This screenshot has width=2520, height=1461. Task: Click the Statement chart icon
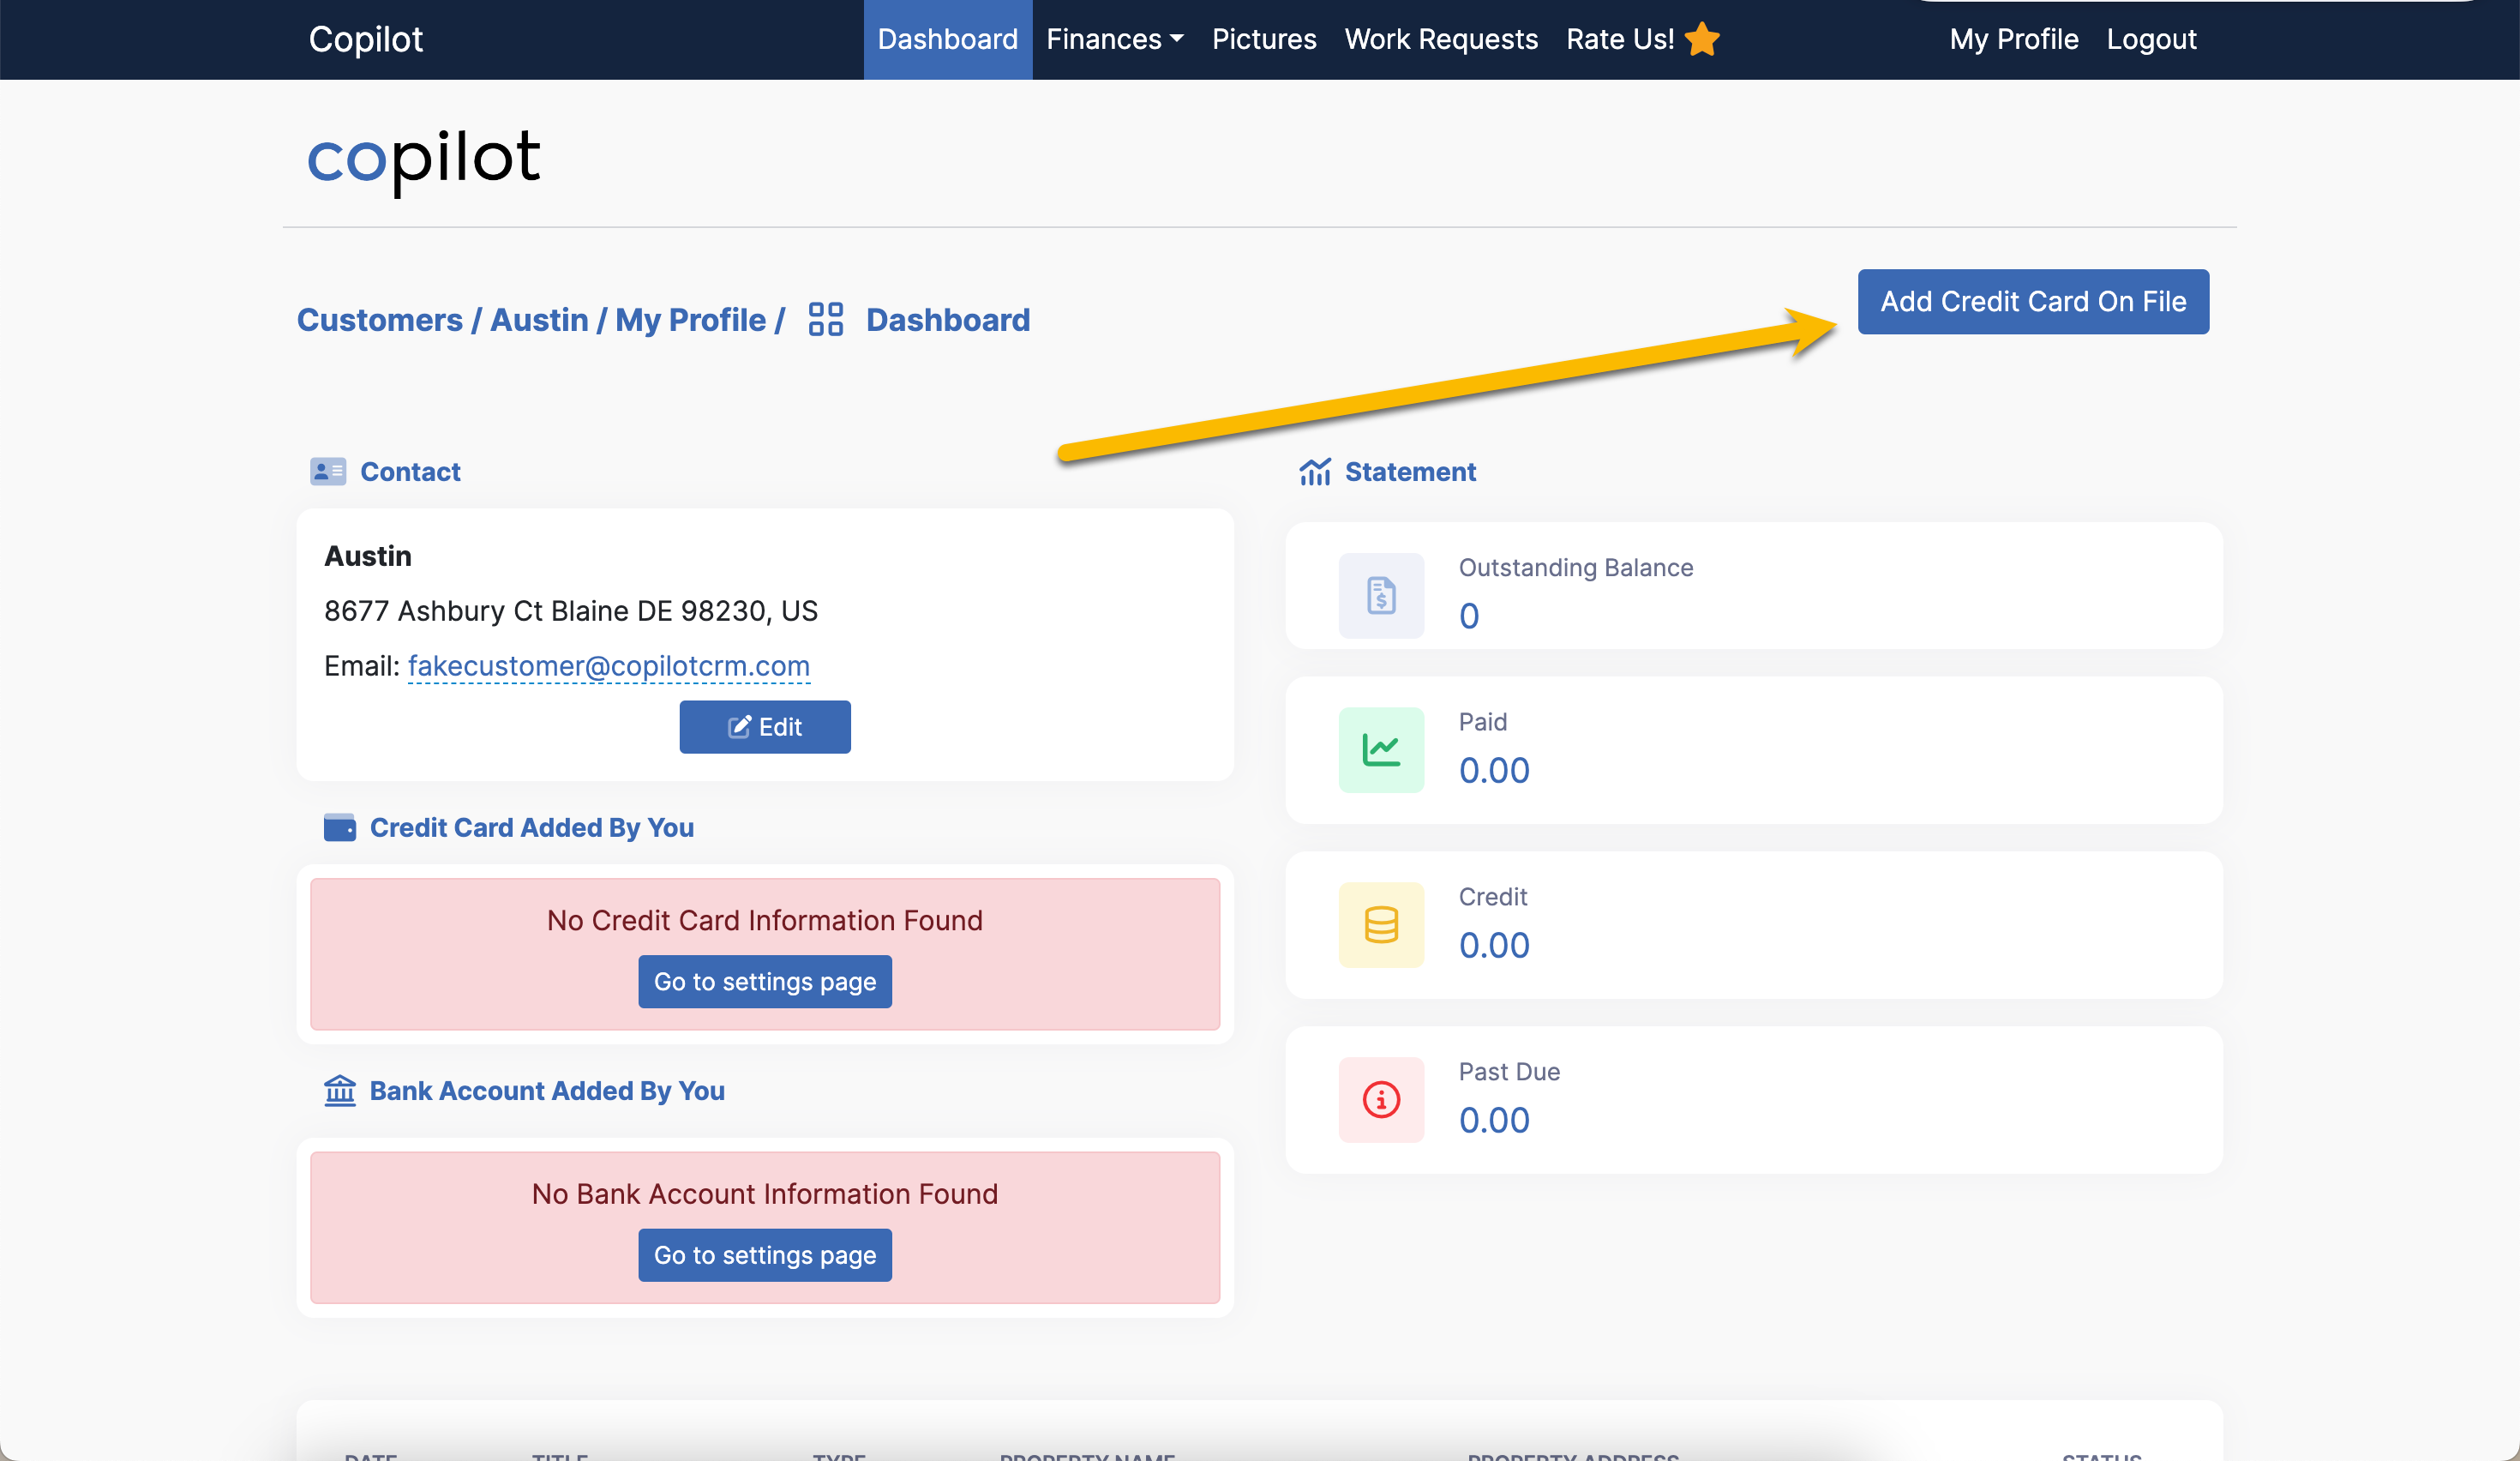[x=1315, y=471]
